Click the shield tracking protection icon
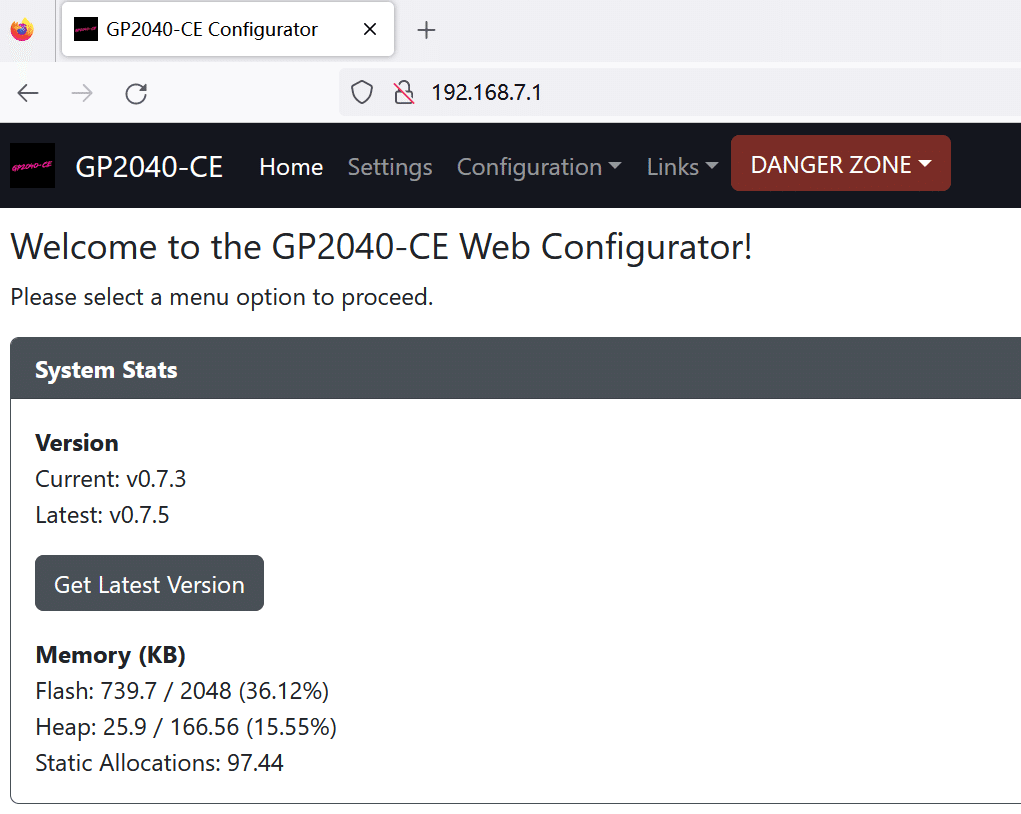The height and width of the screenshot is (814, 1021). (x=361, y=92)
